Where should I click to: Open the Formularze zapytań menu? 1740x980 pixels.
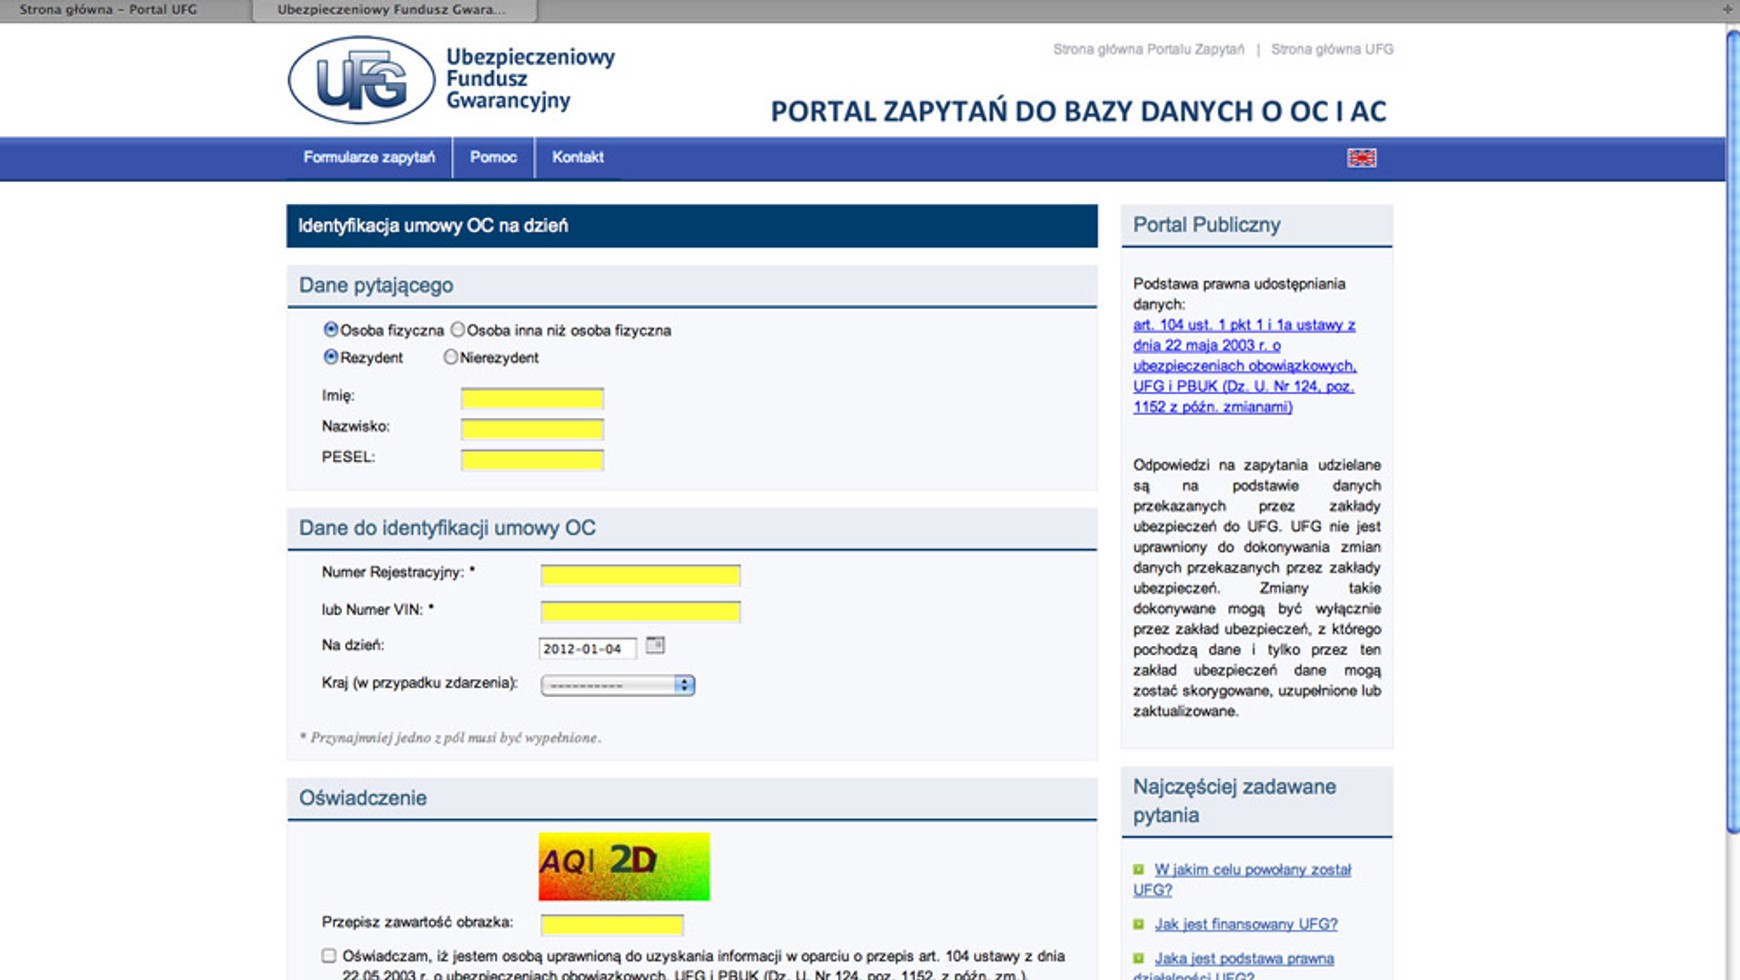click(369, 157)
